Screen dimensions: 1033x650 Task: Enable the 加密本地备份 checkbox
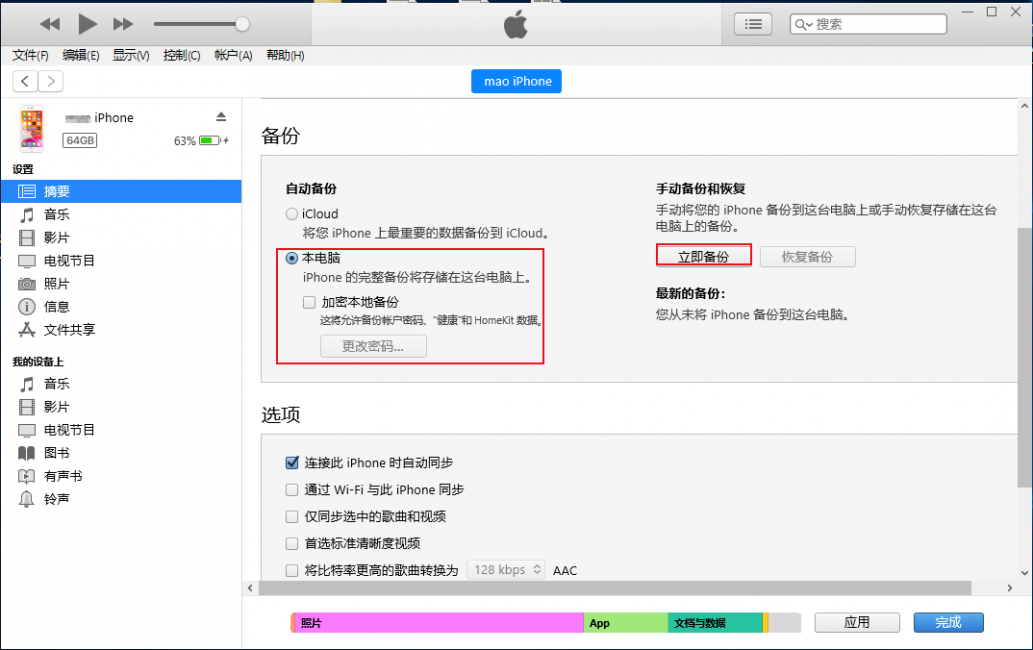tap(309, 302)
